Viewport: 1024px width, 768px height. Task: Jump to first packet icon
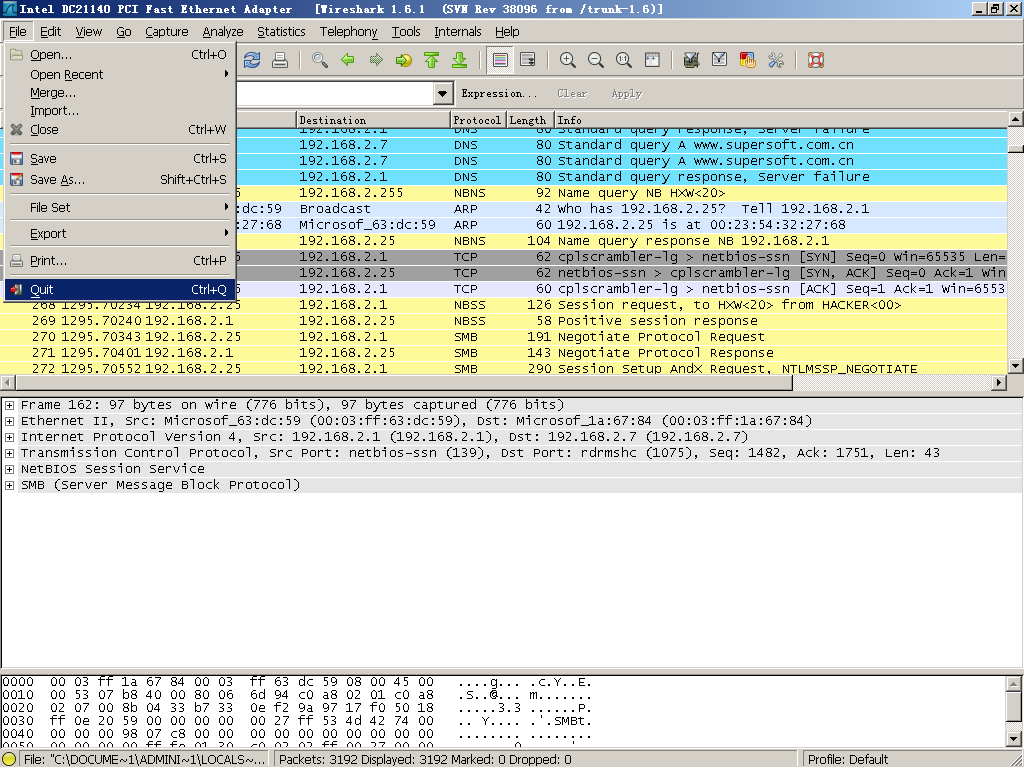[x=432, y=60]
